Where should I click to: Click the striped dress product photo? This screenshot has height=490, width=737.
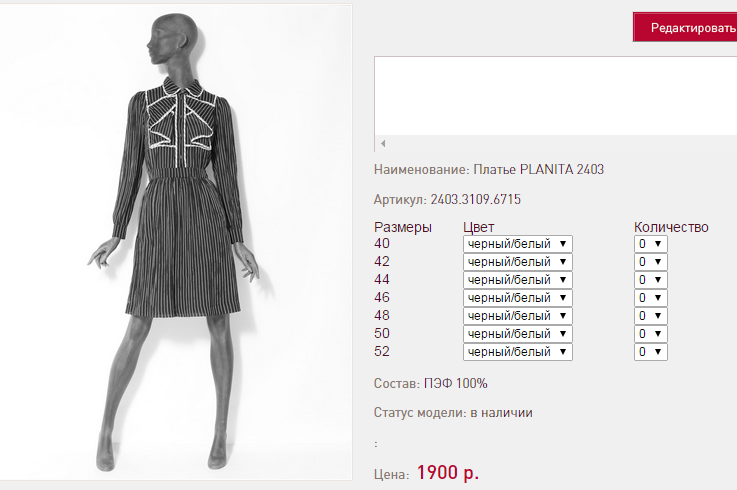[176, 242]
